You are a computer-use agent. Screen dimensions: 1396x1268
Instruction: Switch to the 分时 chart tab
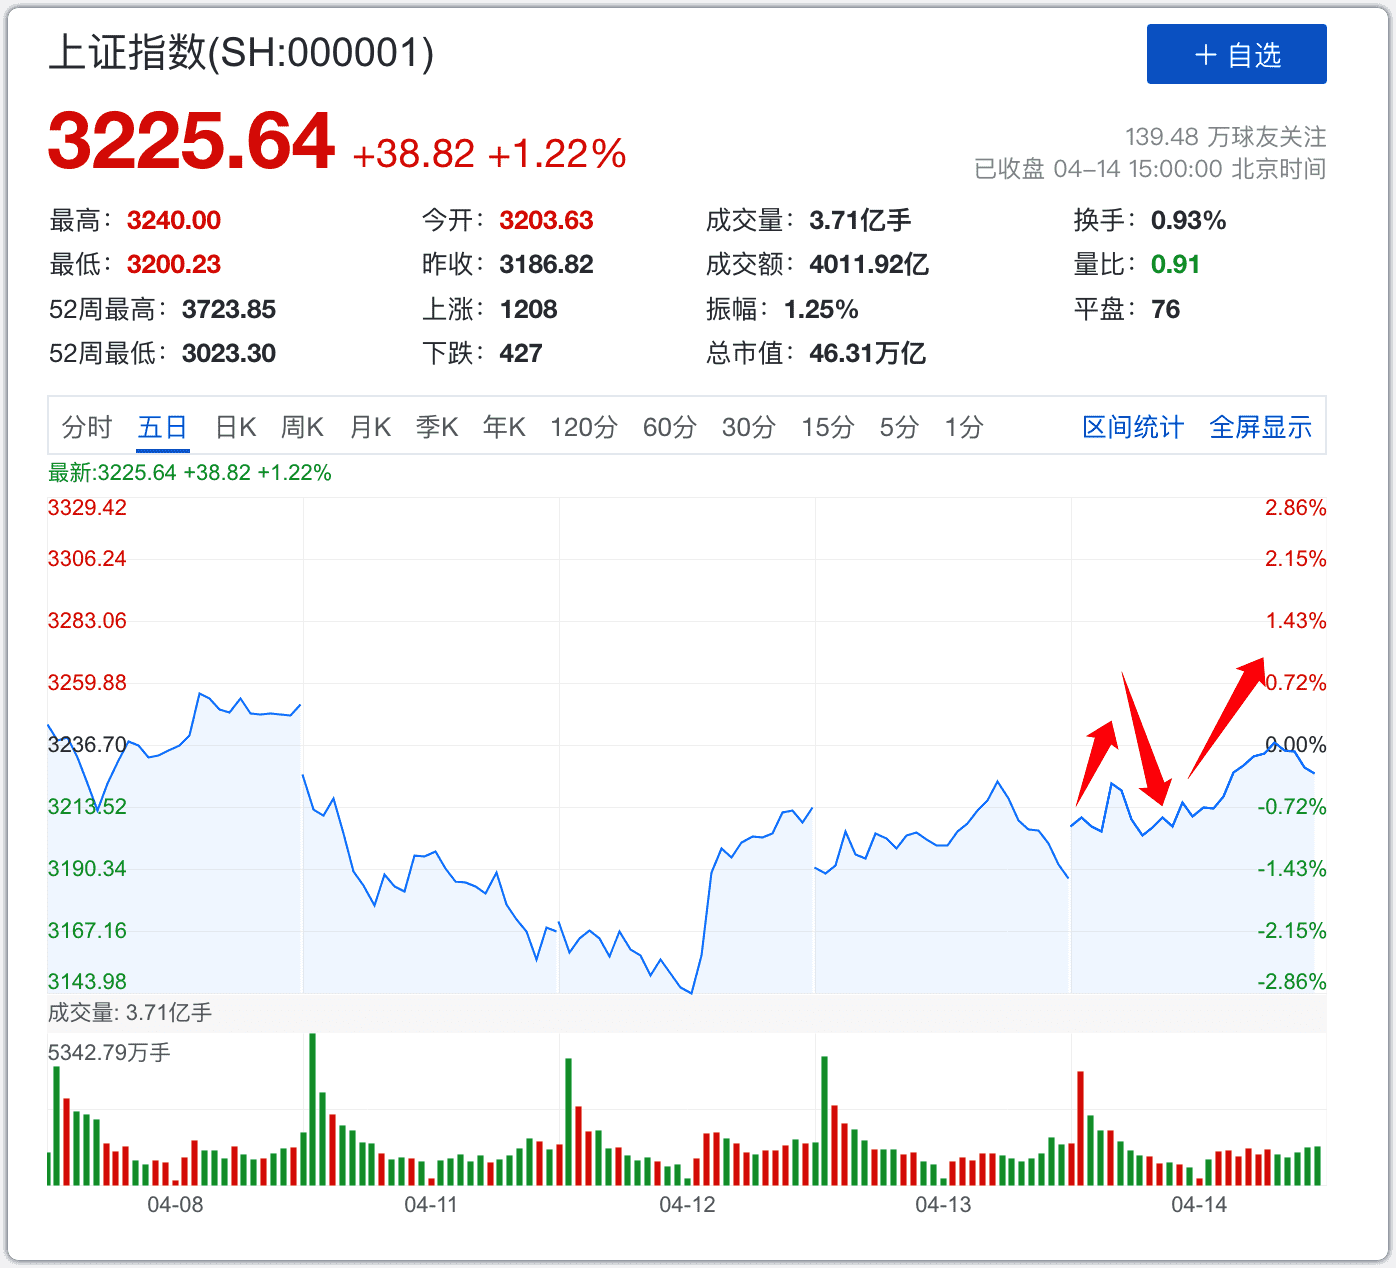87,428
